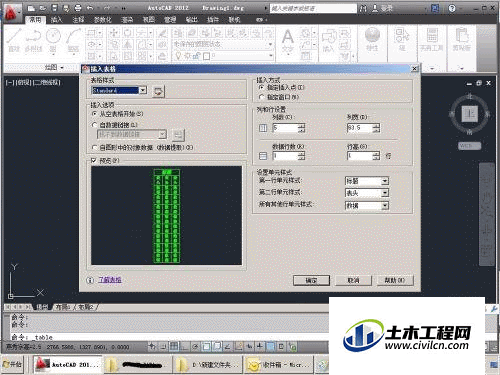Expand the Draw (绘图) panel arrow
500x375 pixels.
[62, 68]
